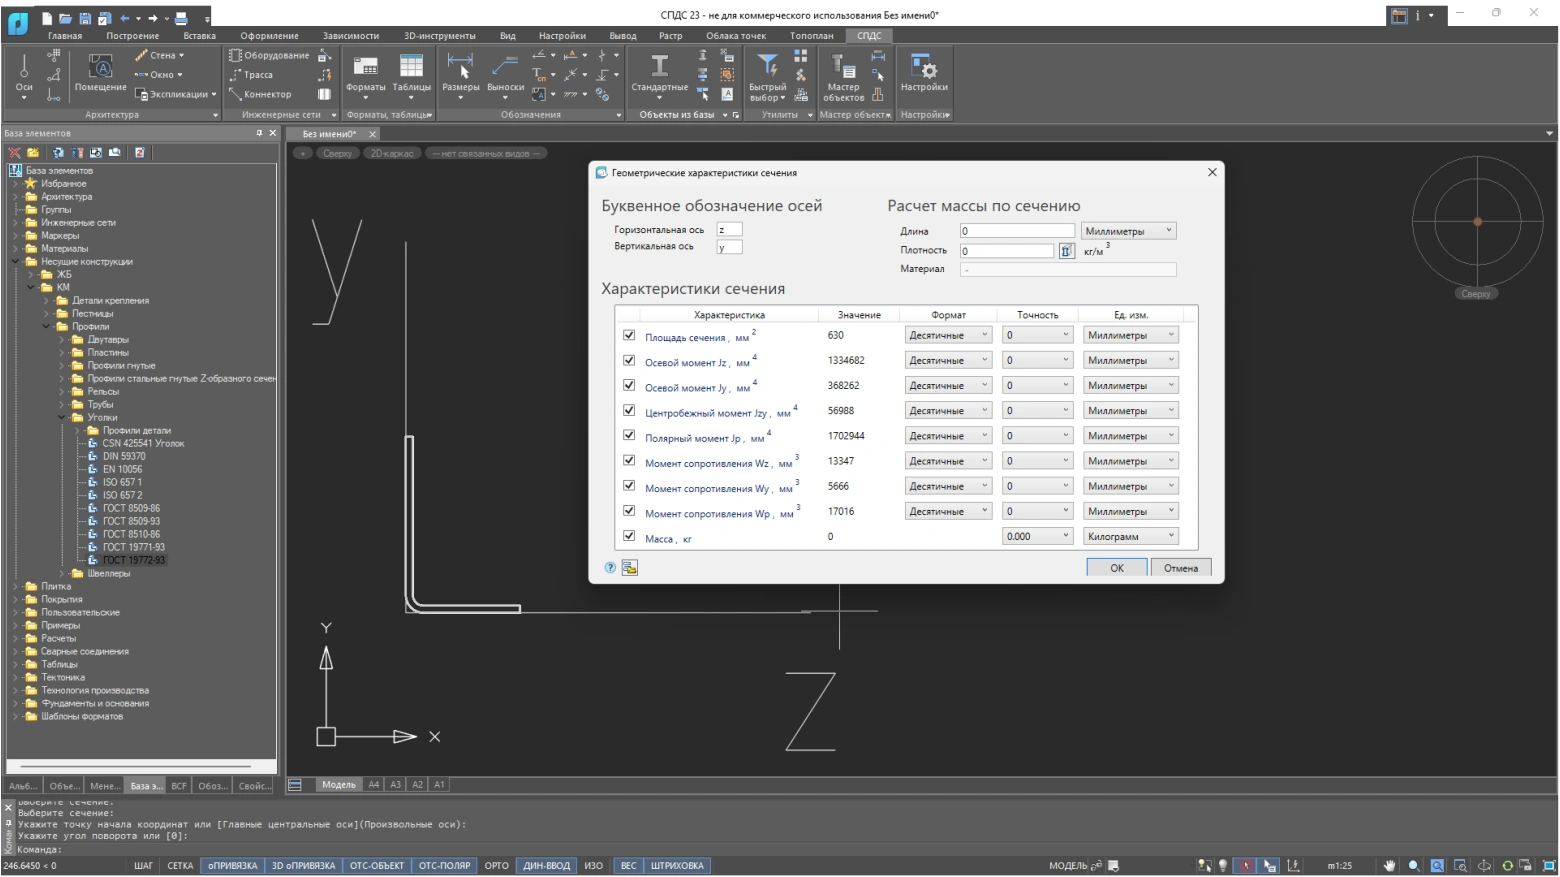The height and width of the screenshot is (877, 1560).
Task: Click the help question mark icon in dialog
Action: point(610,568)
